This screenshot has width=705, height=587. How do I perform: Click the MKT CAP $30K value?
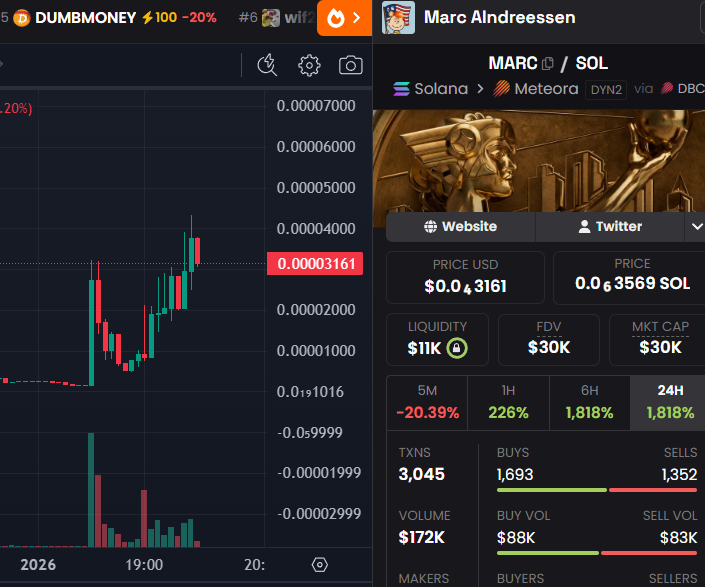click(660, 347)
